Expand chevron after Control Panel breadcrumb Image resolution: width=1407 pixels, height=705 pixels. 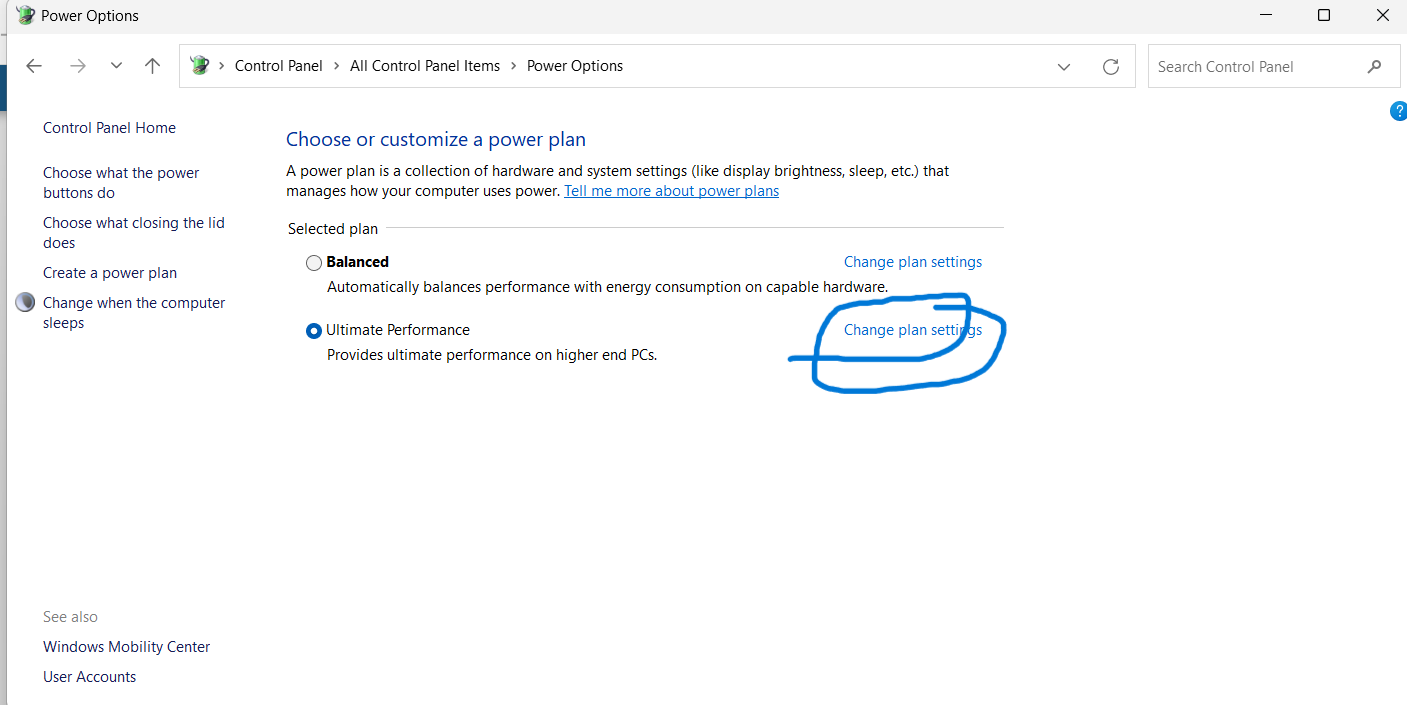tap(336, 66)
